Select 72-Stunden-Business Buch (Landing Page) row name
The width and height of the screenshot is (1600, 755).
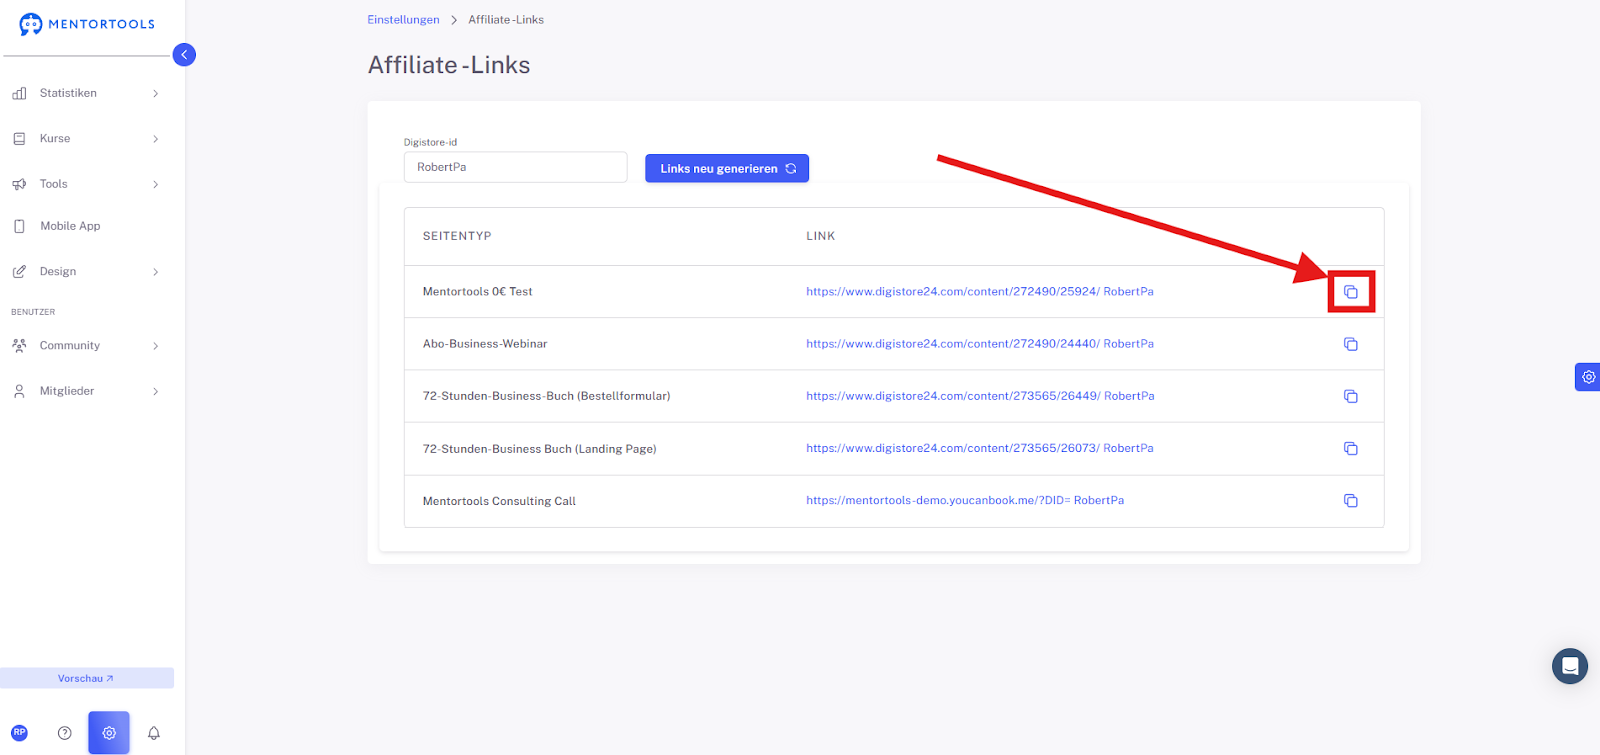(x=539, y=449)
